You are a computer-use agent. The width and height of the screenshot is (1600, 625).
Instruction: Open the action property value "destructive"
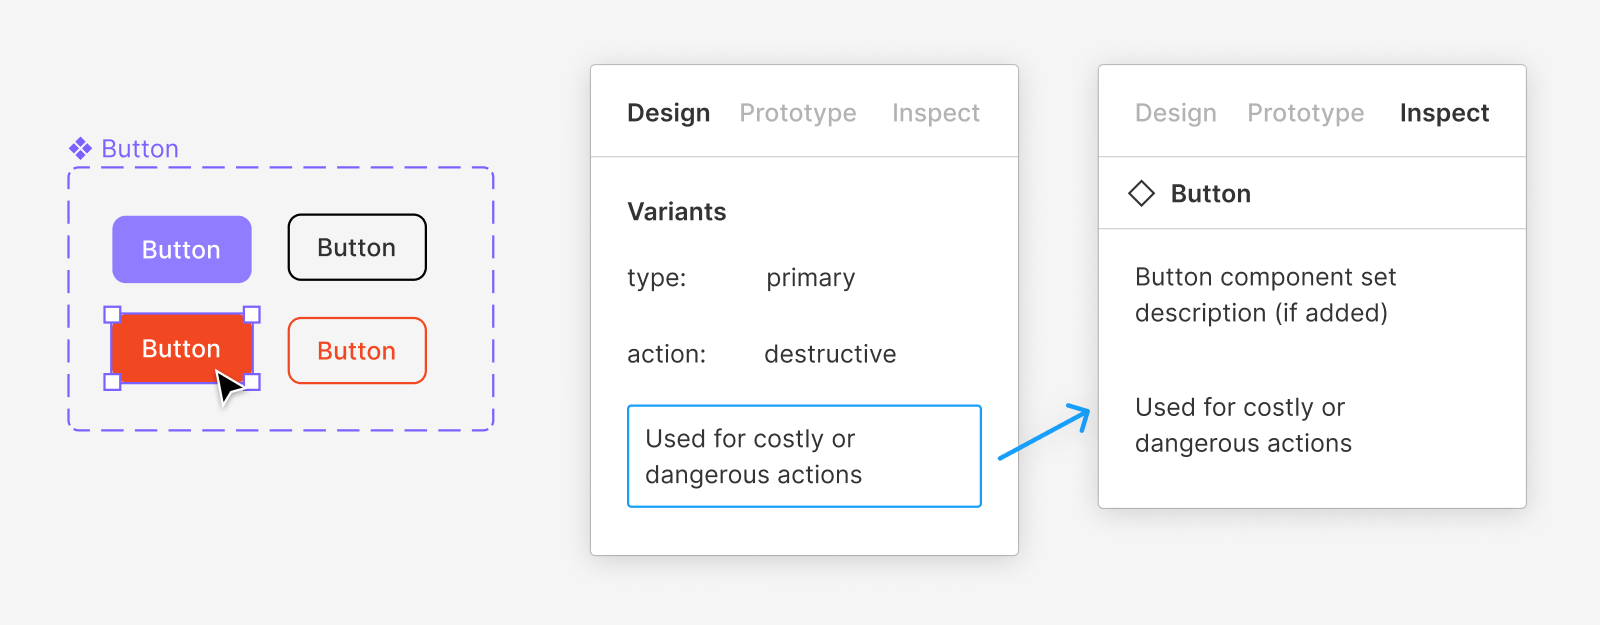[x=830, y=354]
